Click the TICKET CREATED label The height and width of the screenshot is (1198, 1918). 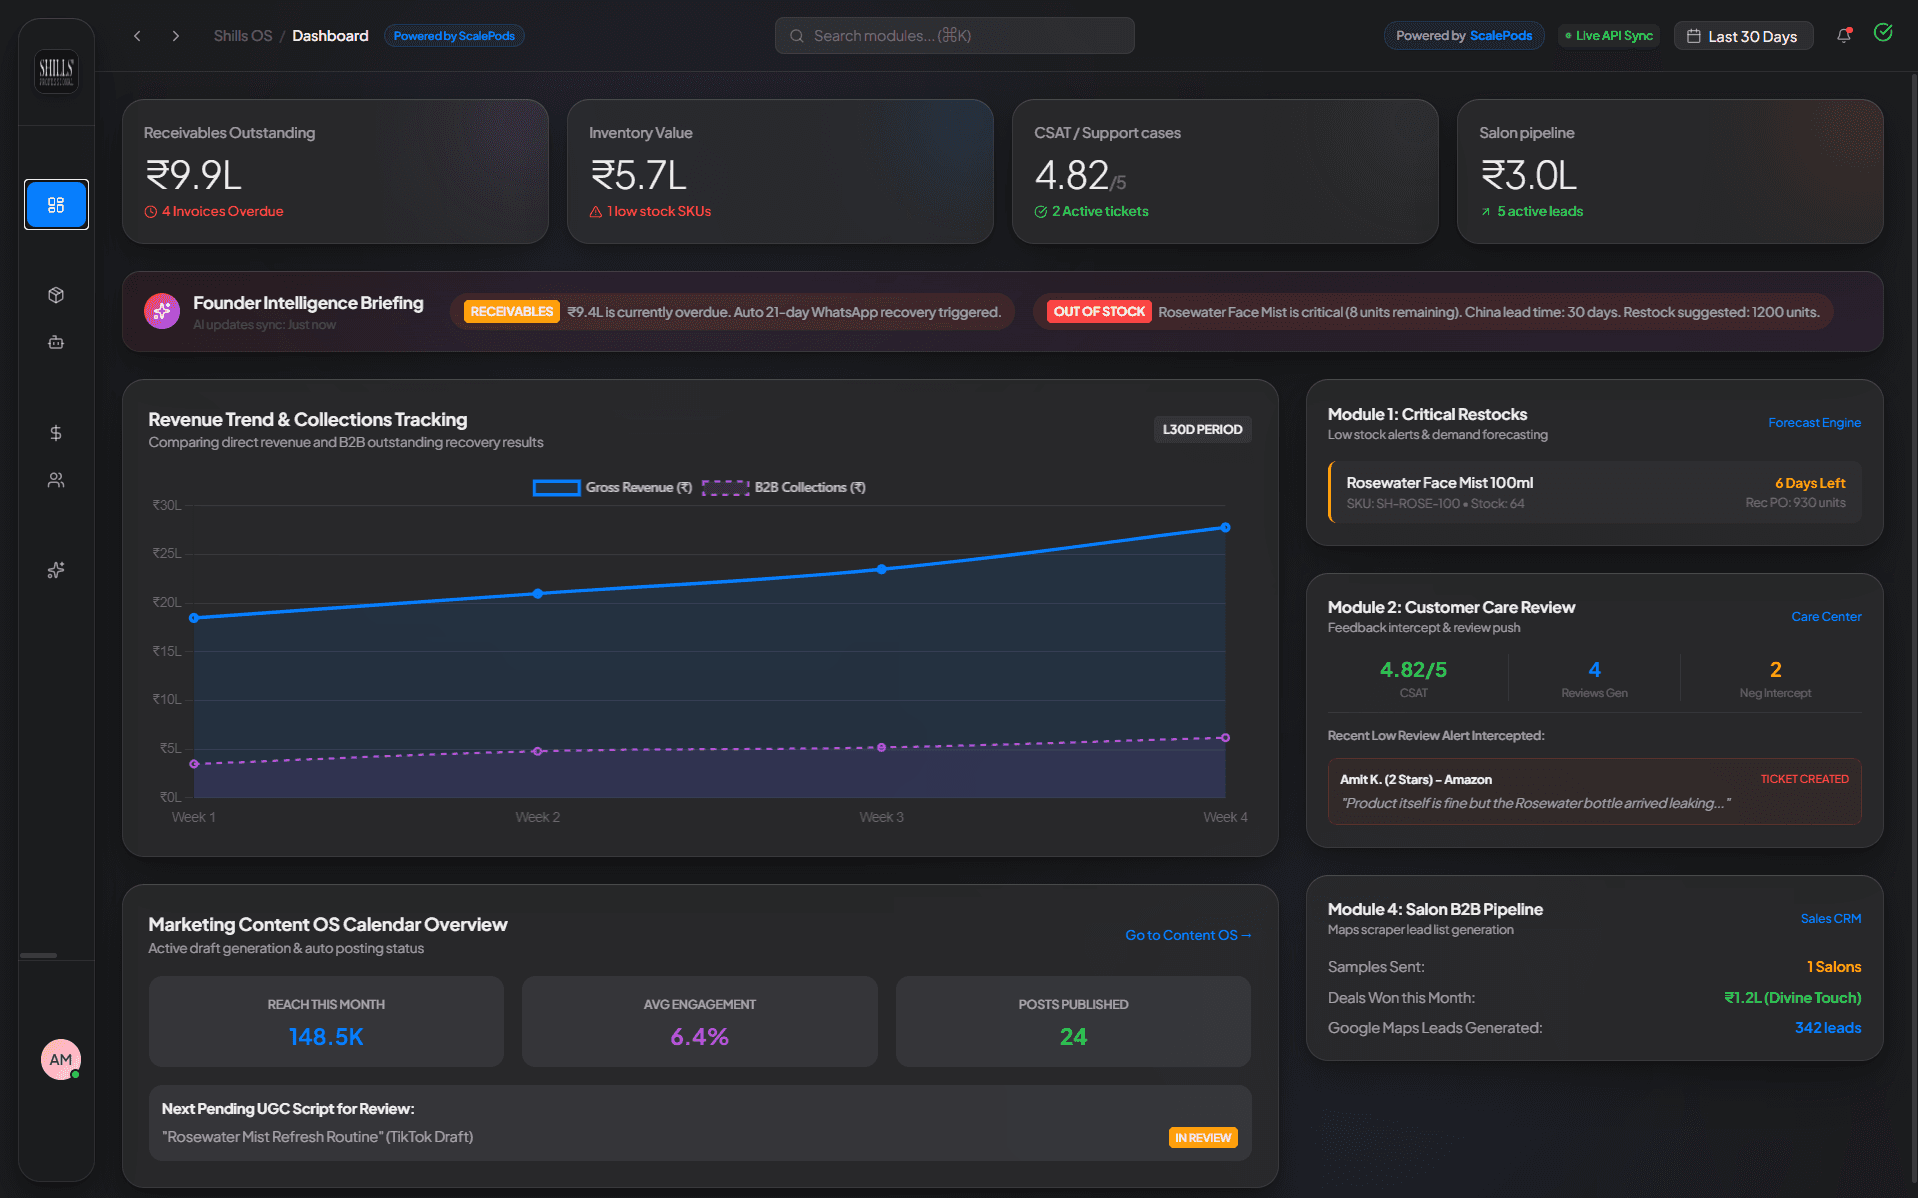[x=1804, y=780]
